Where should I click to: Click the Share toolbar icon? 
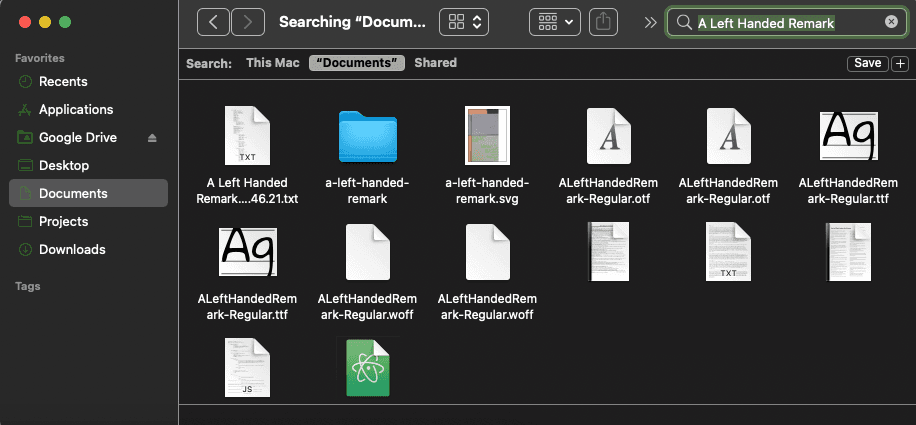pos(603,22)
